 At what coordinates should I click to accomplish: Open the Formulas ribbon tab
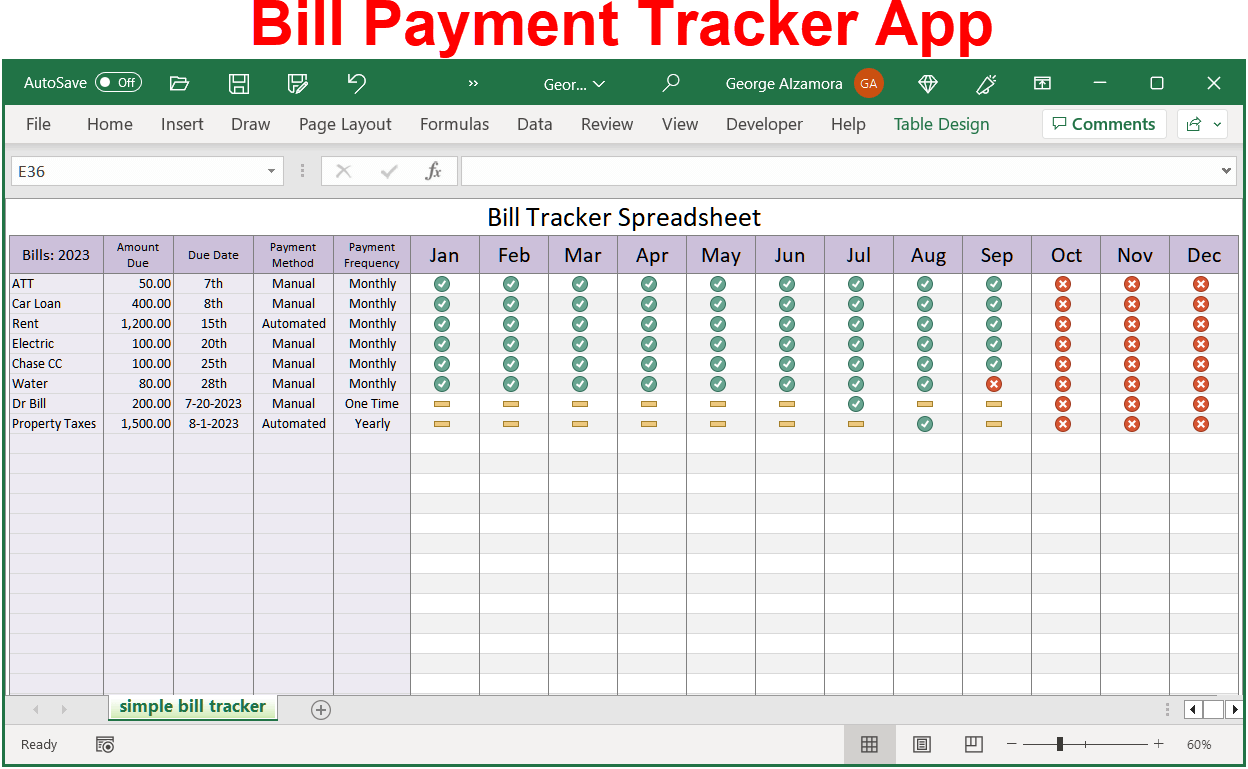(x=454, y=124)
